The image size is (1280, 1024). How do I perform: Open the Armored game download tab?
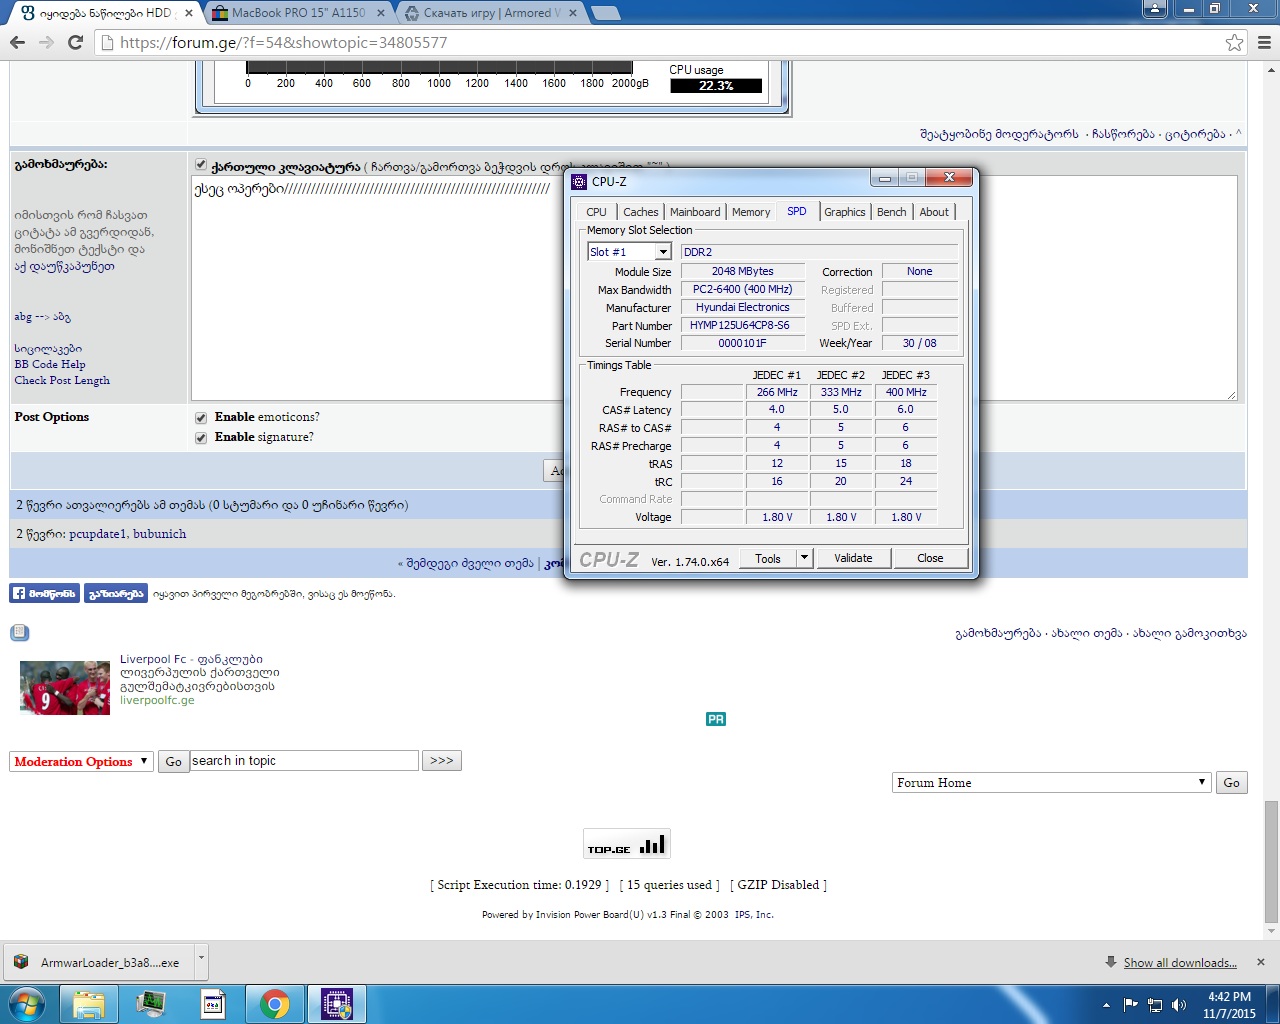click(x=490, y=13)
